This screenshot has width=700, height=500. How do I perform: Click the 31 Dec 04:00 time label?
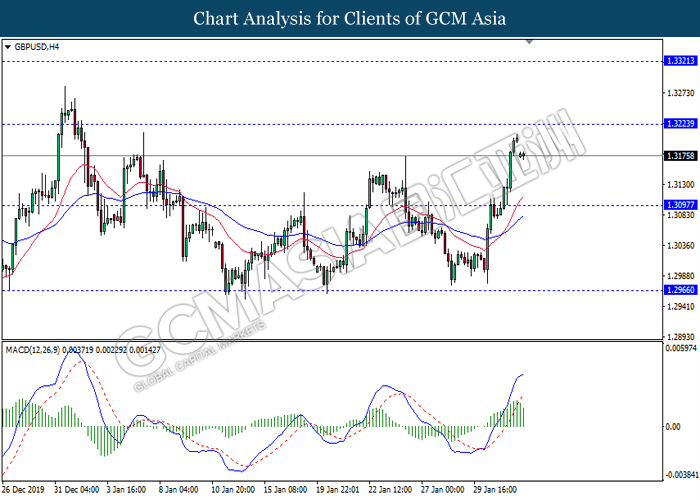coord(75,491)
